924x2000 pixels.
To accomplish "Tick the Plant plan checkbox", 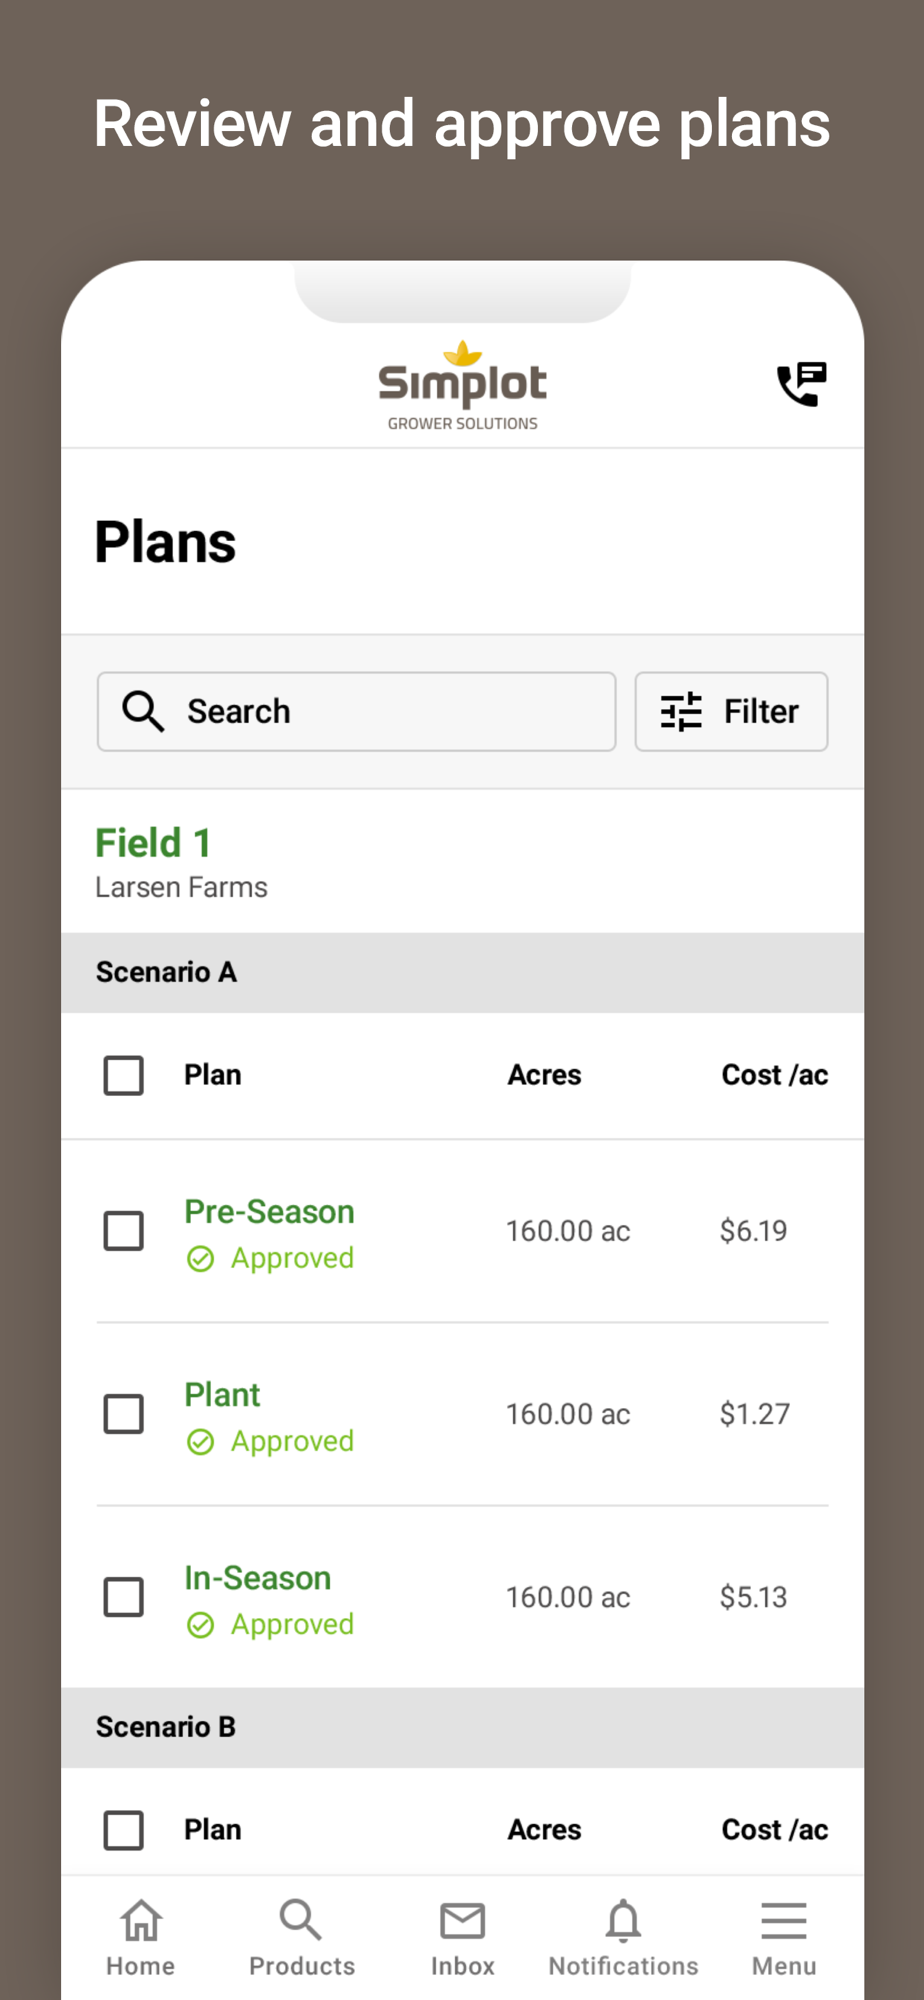I will coord(124,1414).
